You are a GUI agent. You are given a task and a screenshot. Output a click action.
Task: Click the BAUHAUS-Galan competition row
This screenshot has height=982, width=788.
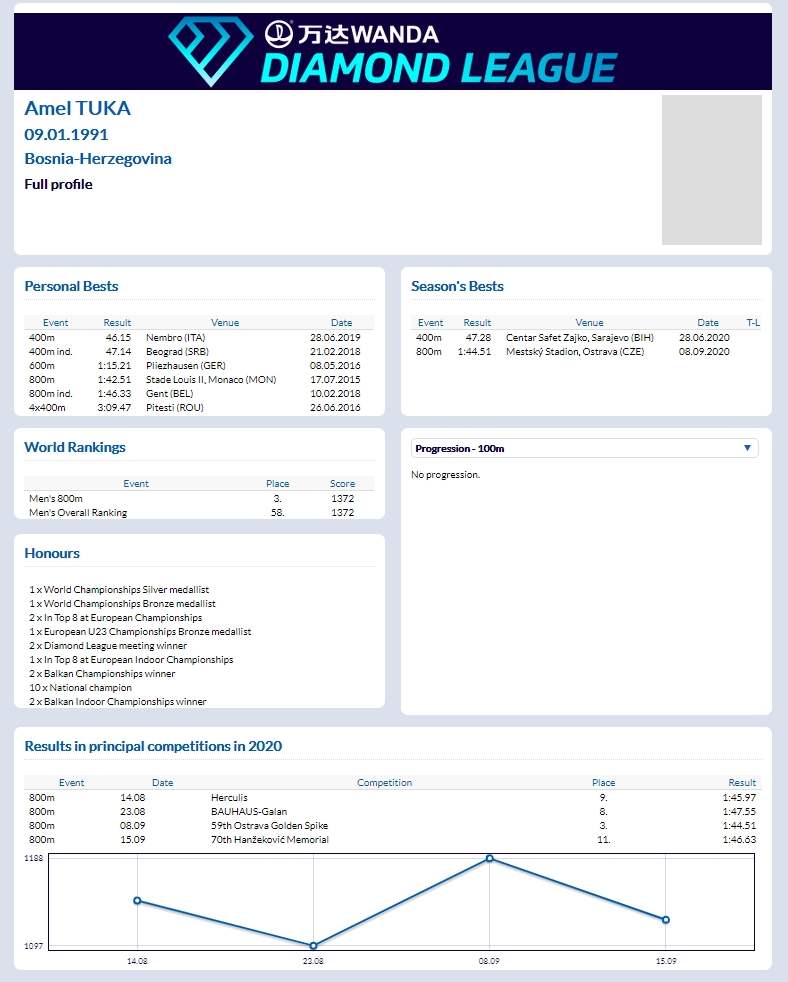point(391,812)
